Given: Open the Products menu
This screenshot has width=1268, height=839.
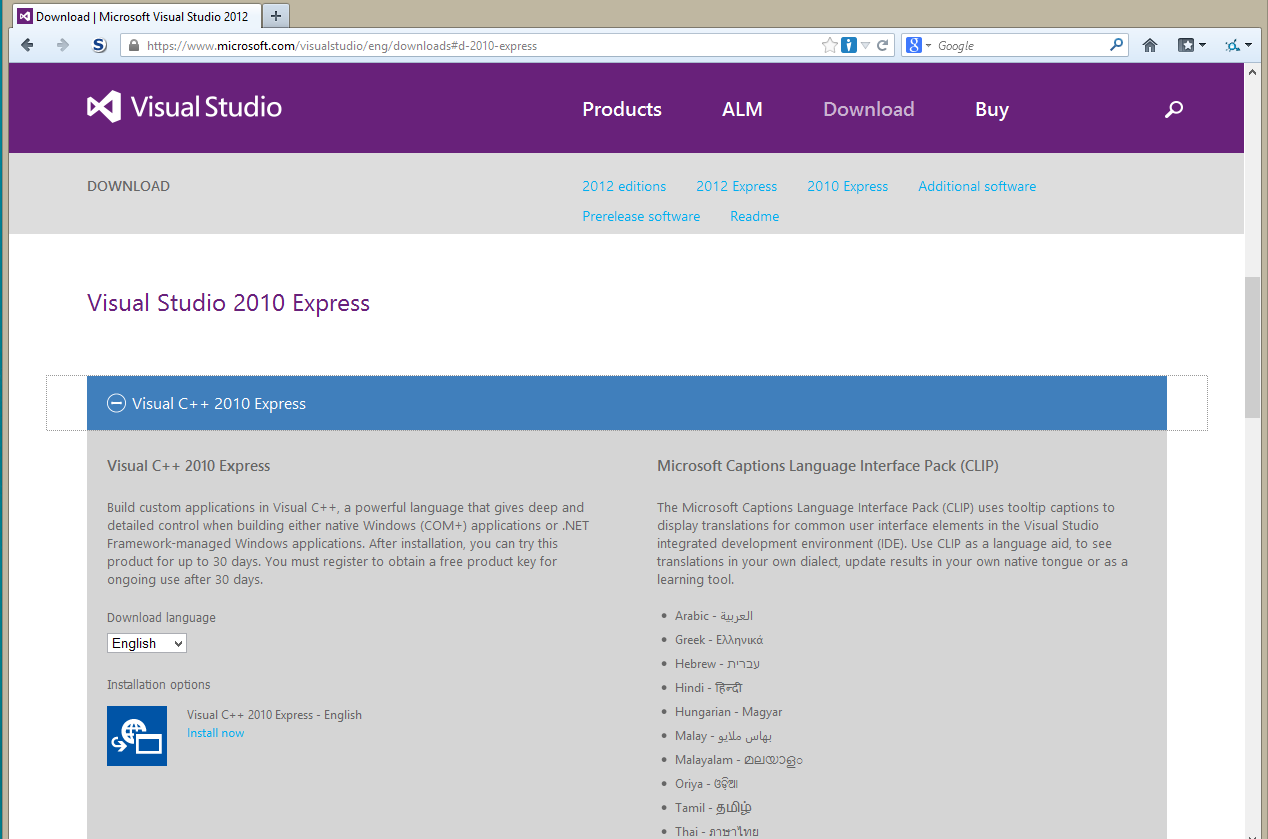Looking at the screenshot, I should pos(622,109).
